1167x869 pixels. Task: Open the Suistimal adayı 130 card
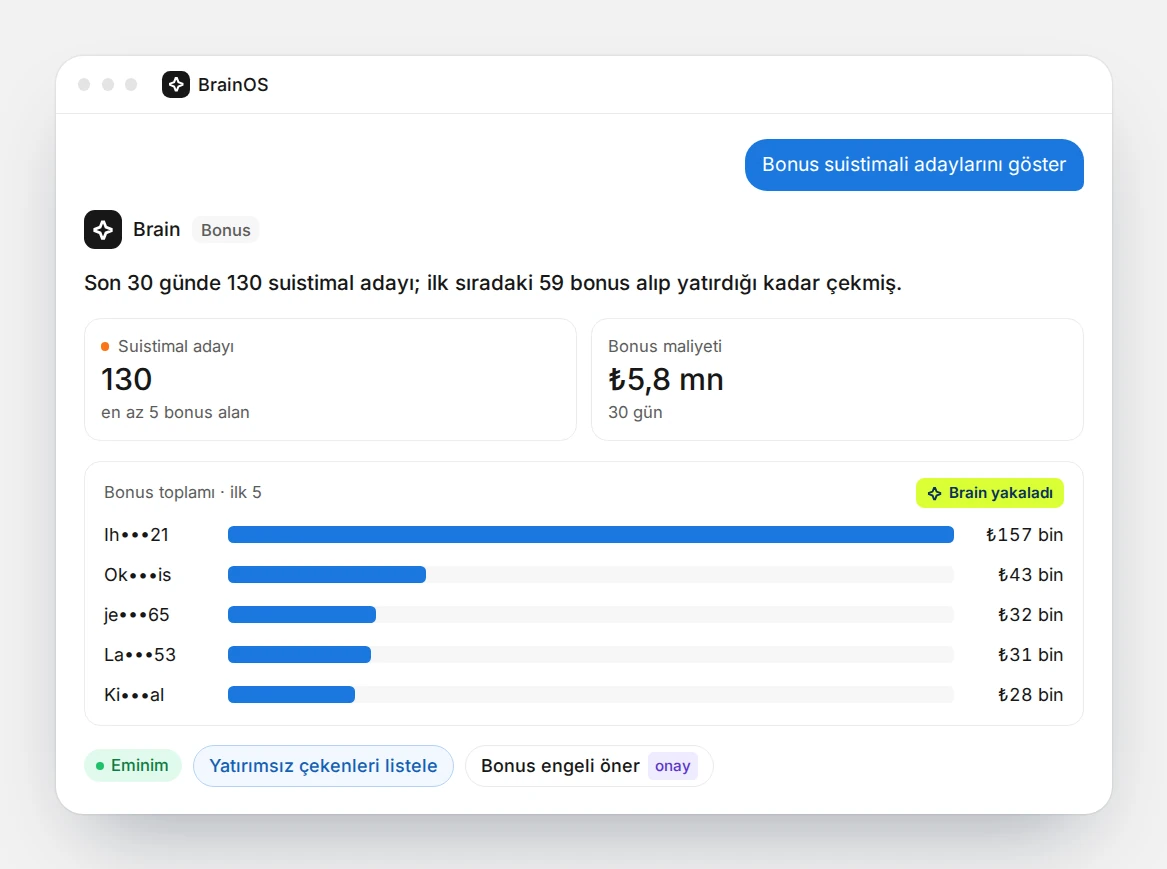coord(330,379)
